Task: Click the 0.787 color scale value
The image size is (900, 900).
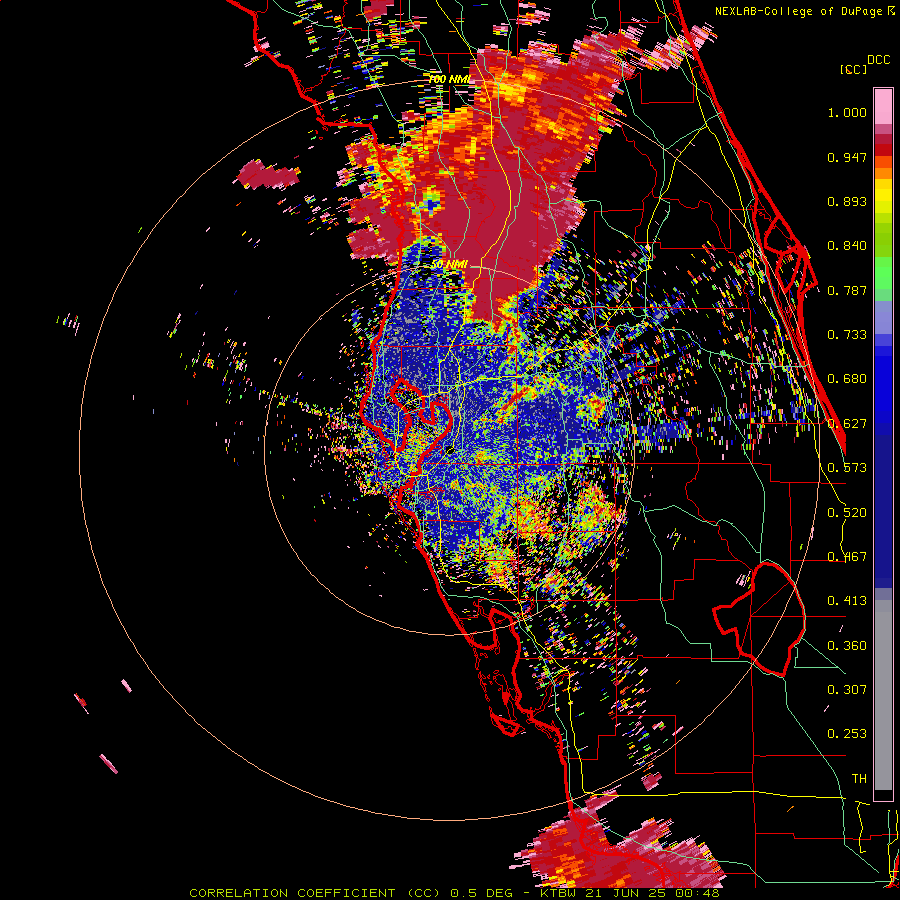Action: tap(847, 290)
